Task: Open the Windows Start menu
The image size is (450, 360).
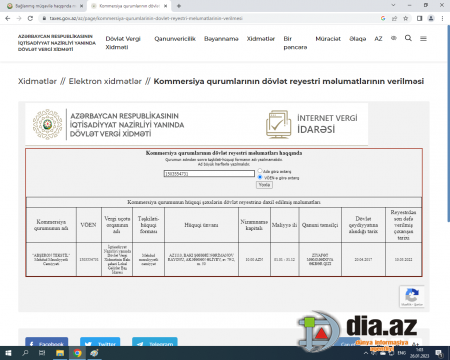Action: (x=8, y=353)
